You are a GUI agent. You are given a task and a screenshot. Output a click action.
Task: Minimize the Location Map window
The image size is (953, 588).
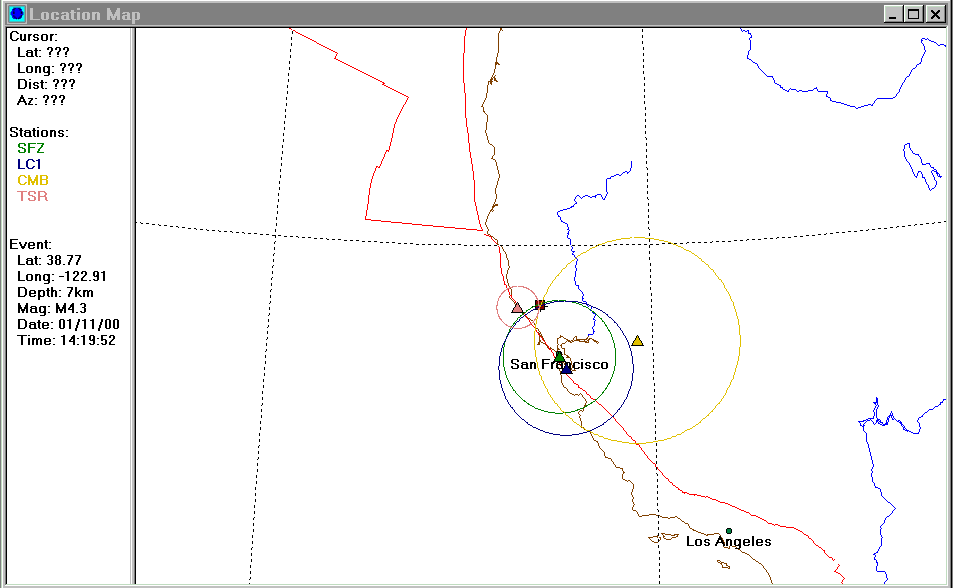pos(892,14)
